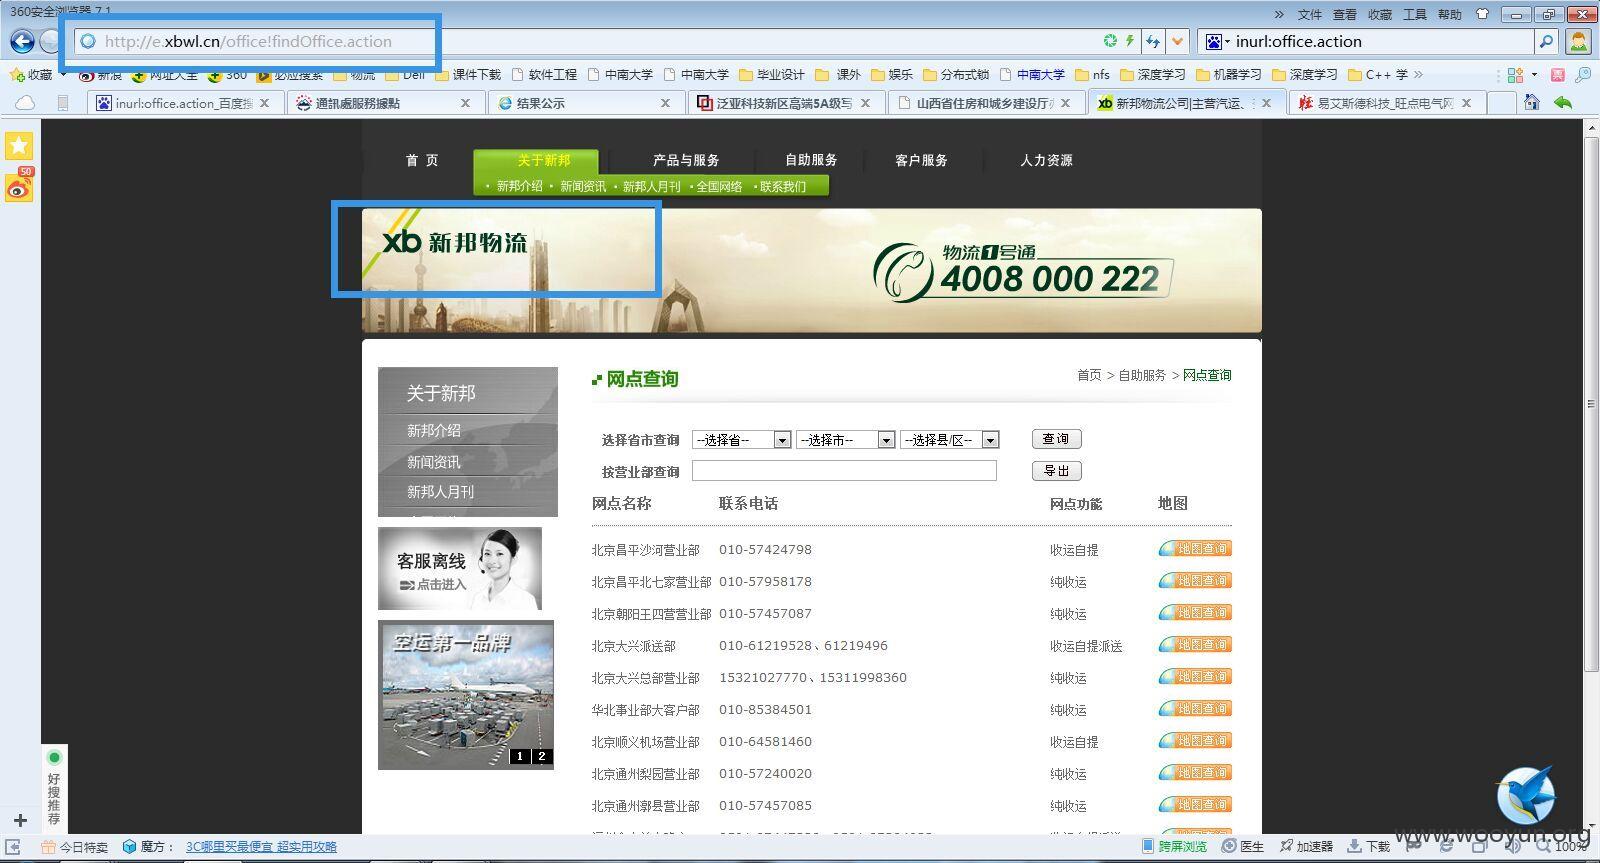
Task: Open the 新闻资讯 link in left sidebar
Action: click(x=434, y=462)
